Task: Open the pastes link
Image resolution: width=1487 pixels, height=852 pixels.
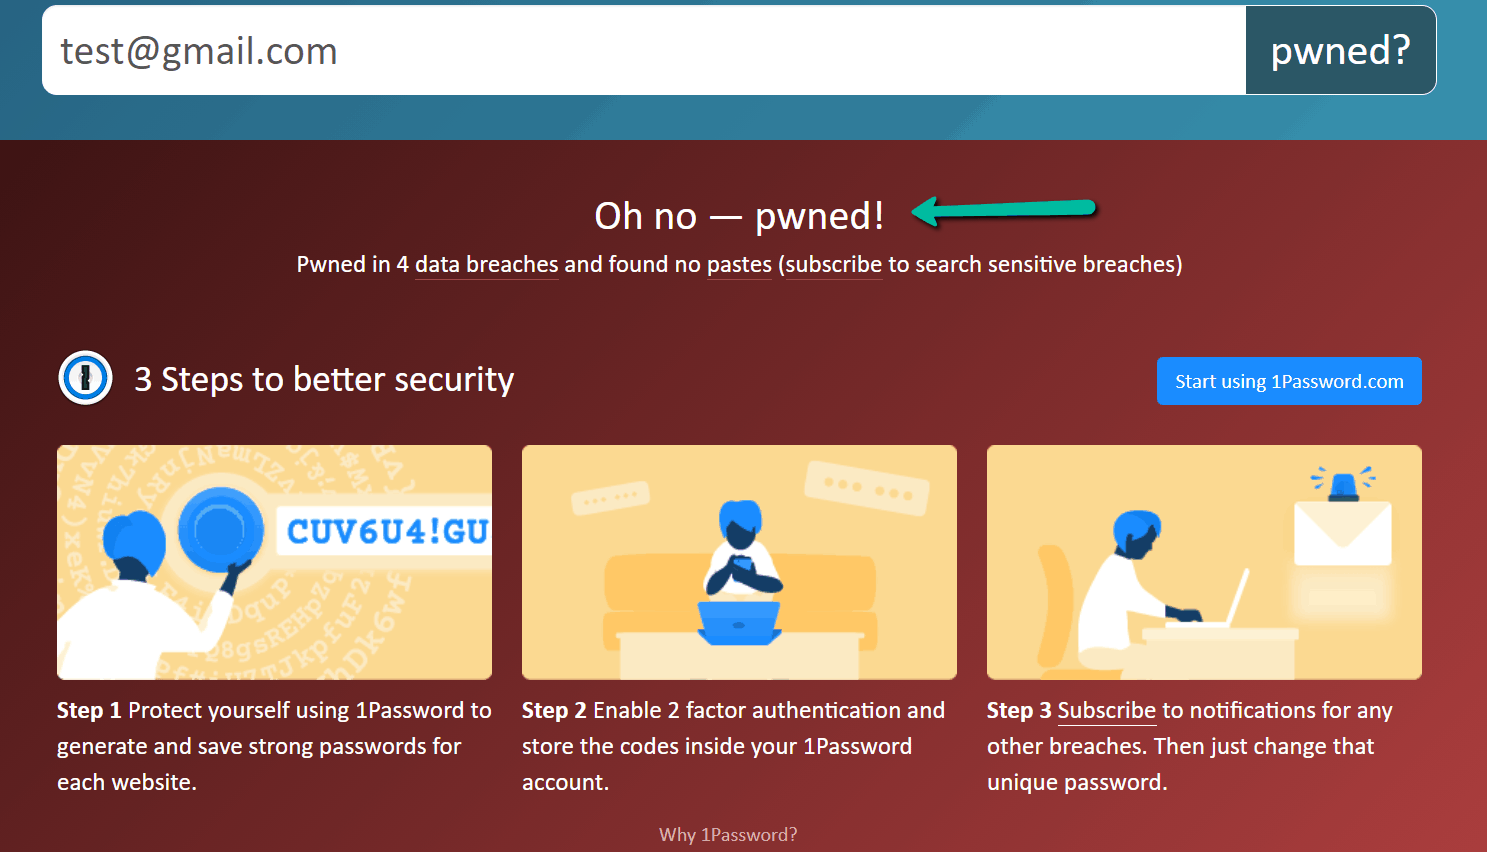Action: click(739, 264)
